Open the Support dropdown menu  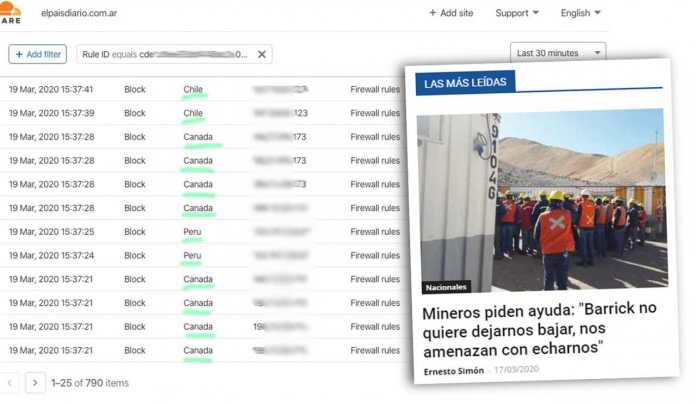coord(517,13)
